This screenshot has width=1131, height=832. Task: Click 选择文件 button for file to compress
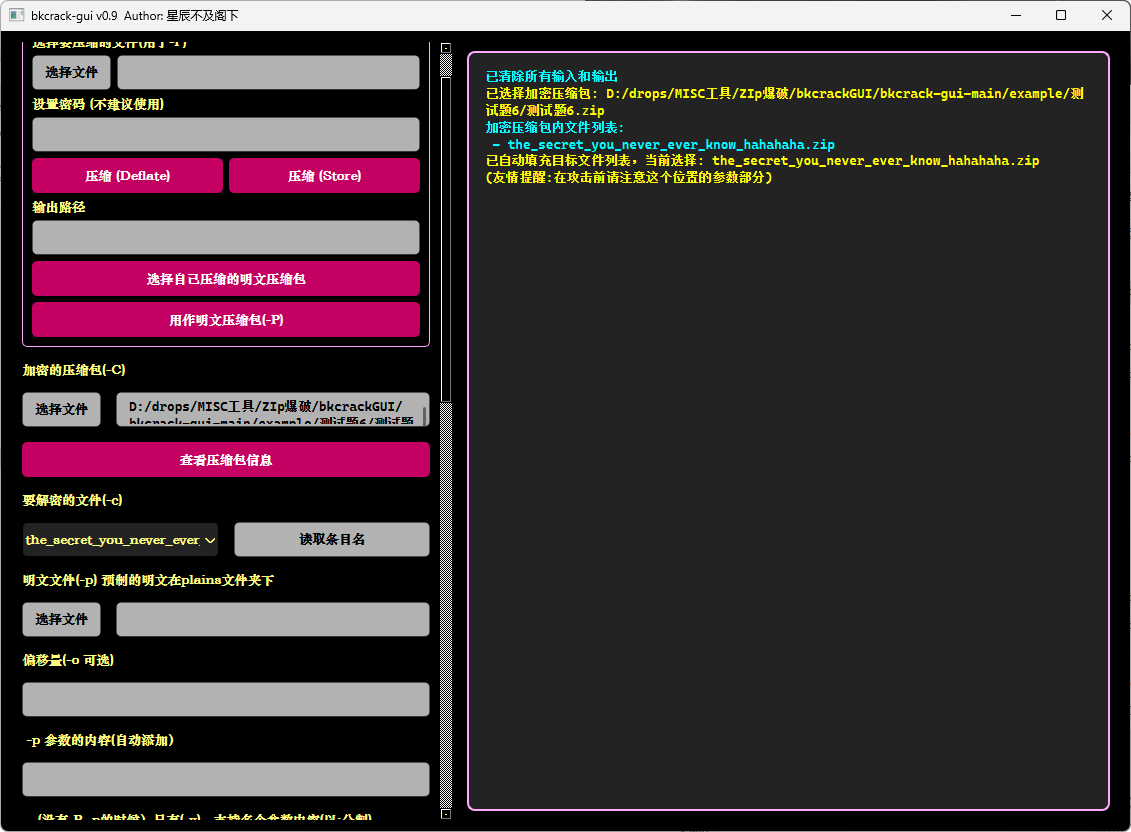pyautogui.click(x=71, y=72)
